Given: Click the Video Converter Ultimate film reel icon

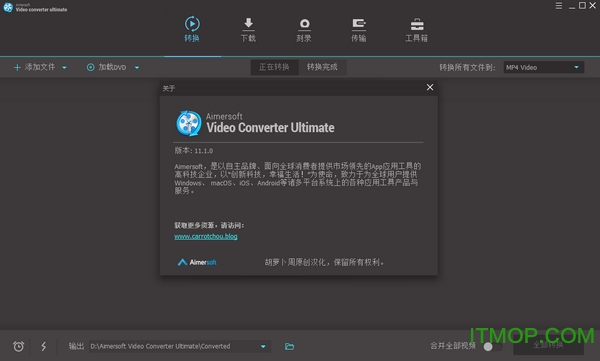Looking at the screenshot, I should tap(189, 123).
